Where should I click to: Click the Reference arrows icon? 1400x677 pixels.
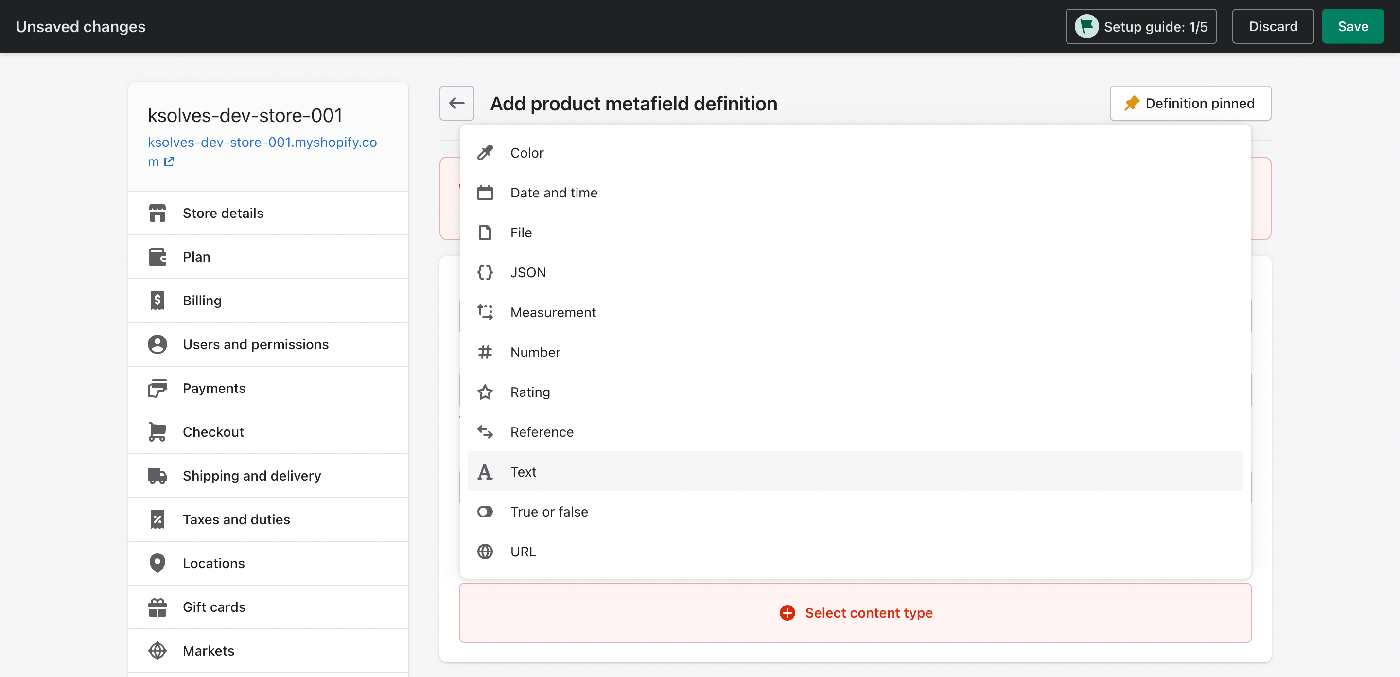point(485,432)
